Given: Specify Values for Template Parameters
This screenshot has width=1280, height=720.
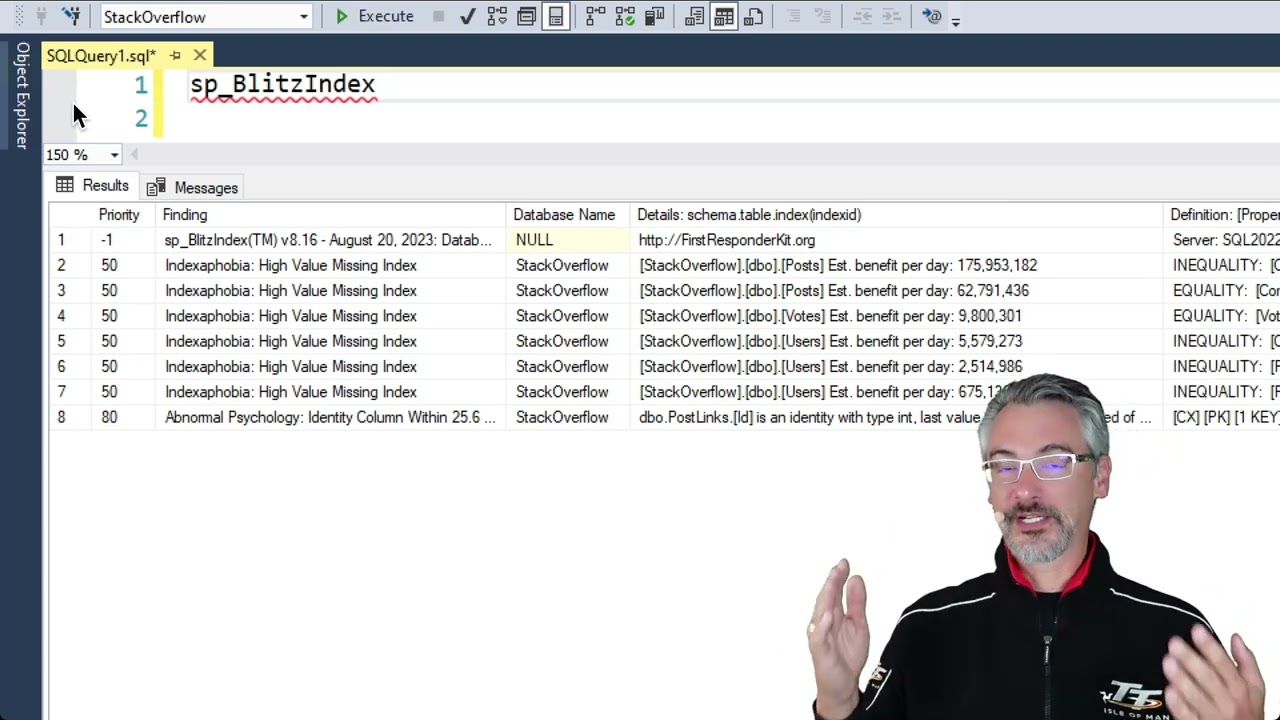Looking at the screenshot, I should click(x=931, y=16).
